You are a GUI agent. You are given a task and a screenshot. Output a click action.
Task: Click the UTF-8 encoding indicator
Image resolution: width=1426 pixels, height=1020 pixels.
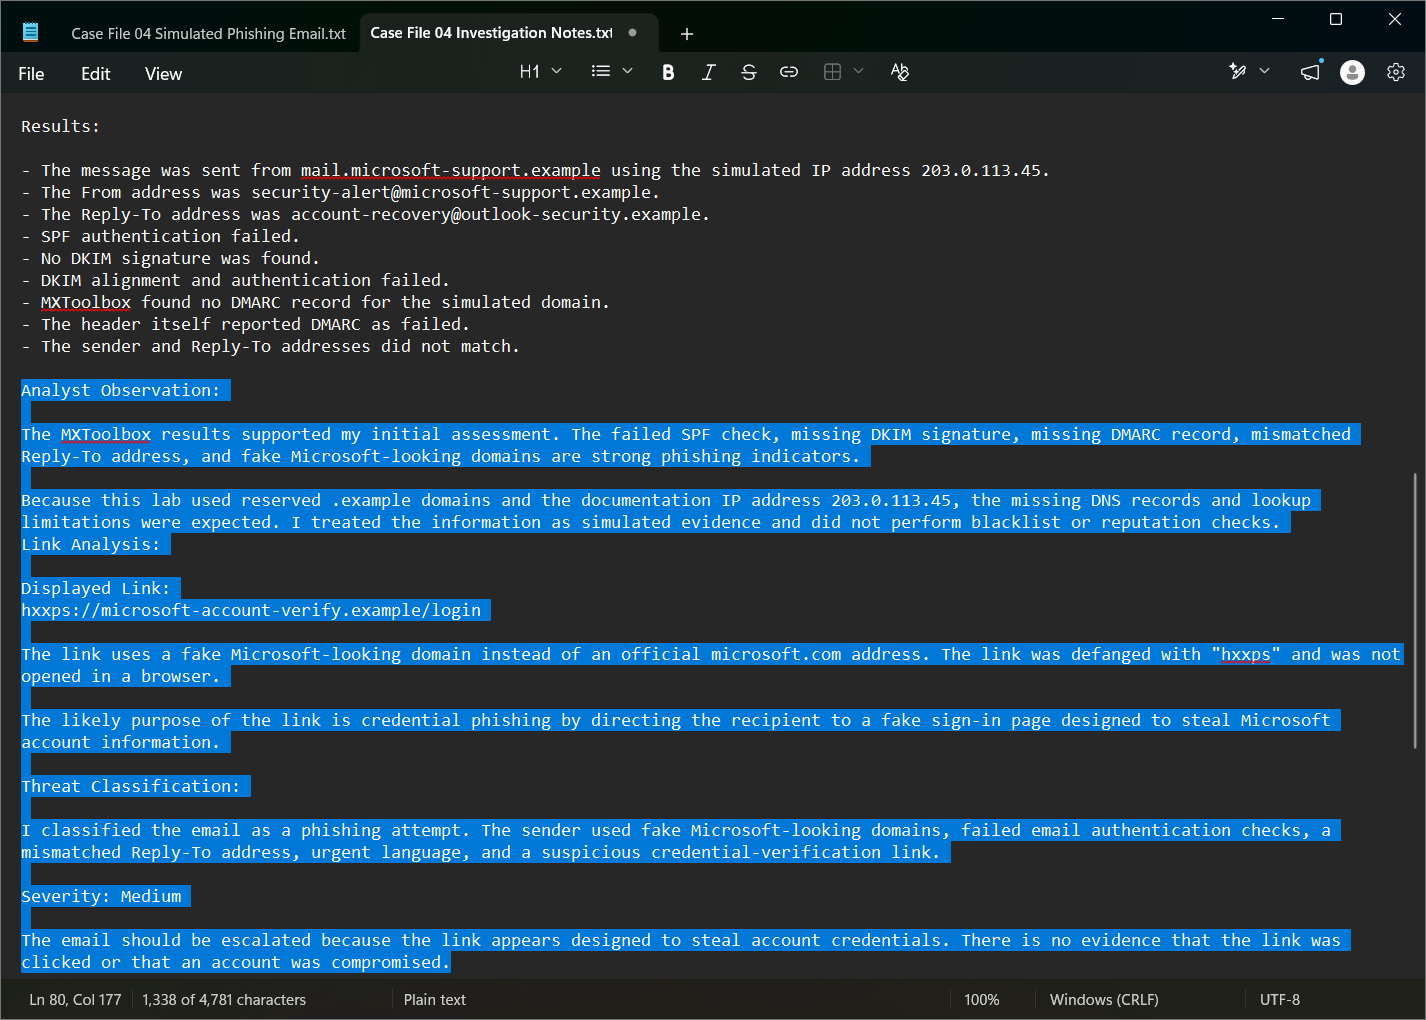[x=1280, y=1000]
